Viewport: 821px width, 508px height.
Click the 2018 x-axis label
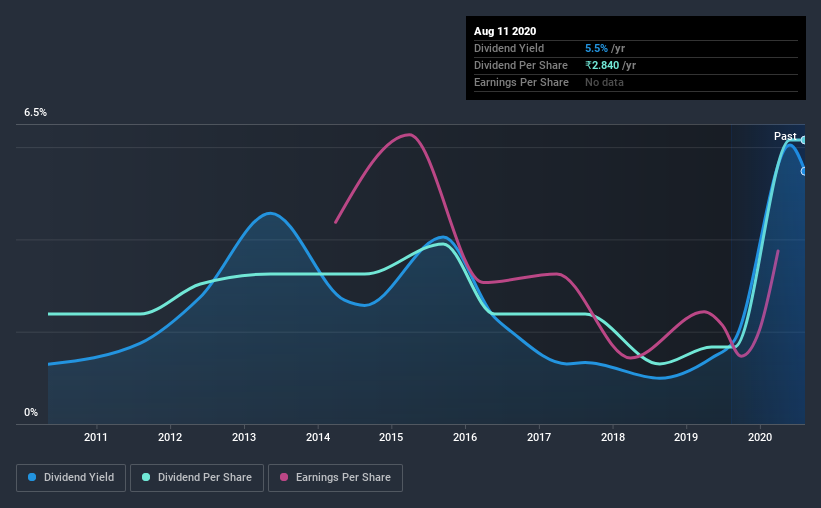coord(613,437)
